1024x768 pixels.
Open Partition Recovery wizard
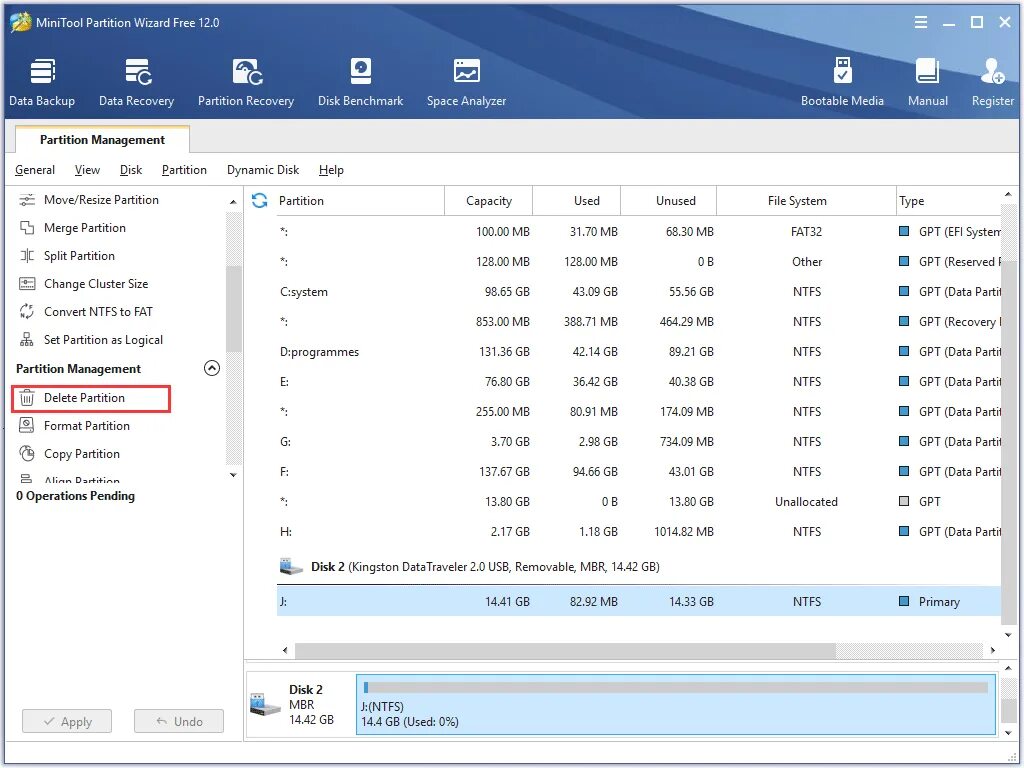(246, 82)
